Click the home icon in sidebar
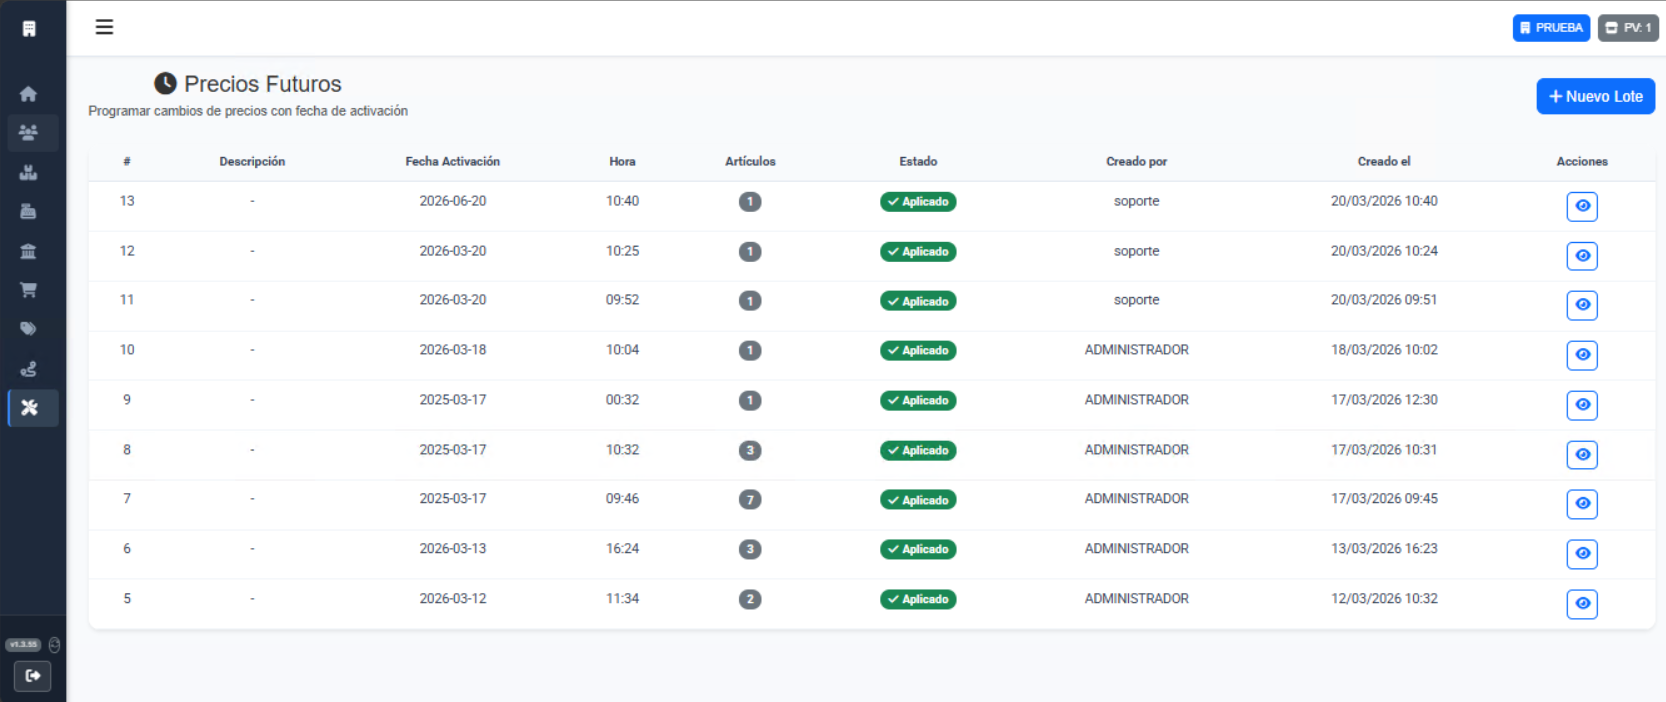The image size is (1666, 702). click(28, 94)
